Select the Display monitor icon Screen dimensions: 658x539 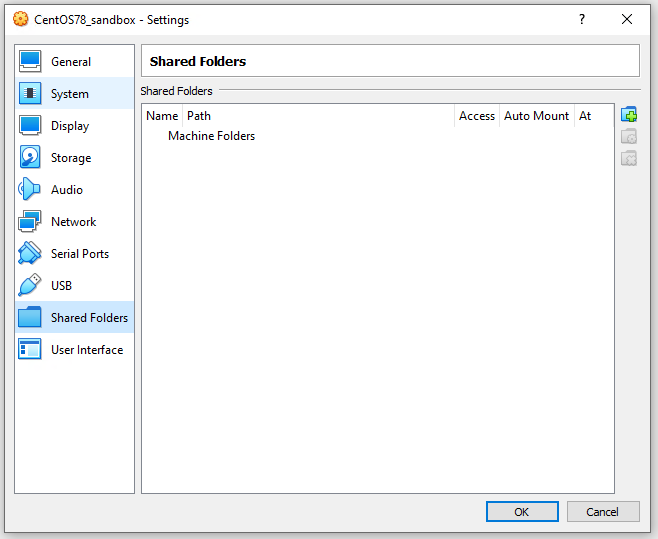(x=30, y=126)
